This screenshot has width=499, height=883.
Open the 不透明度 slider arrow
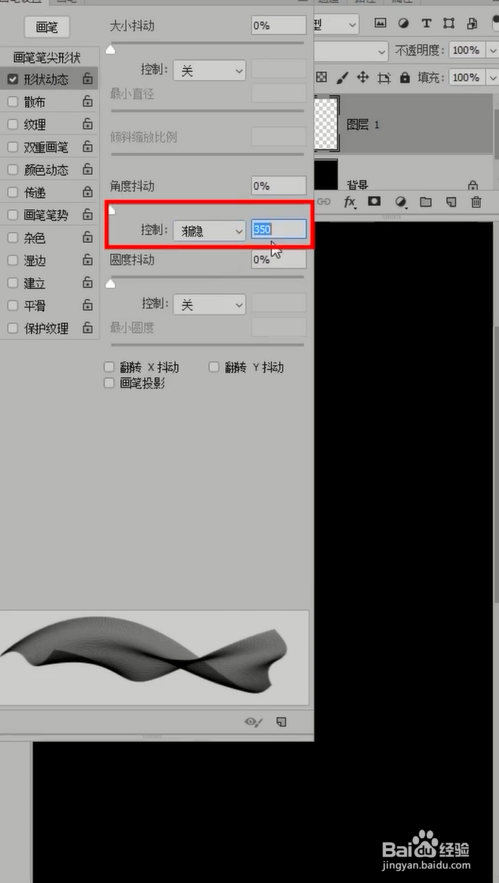click(x=492, y=50)
